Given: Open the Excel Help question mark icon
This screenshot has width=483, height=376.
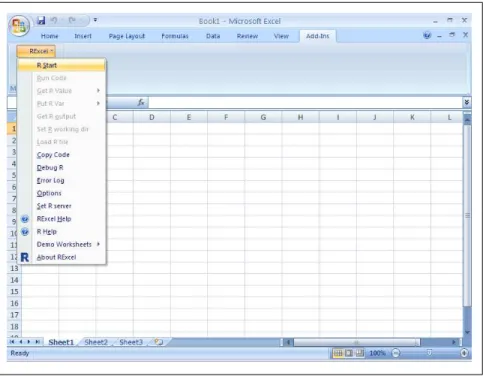Looking at the screenshot, I should point(427,36).
